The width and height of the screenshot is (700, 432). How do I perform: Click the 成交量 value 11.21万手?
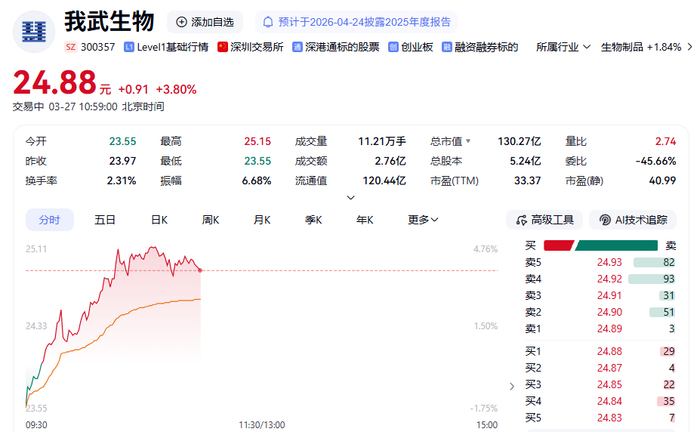click(x=382, y=141)
